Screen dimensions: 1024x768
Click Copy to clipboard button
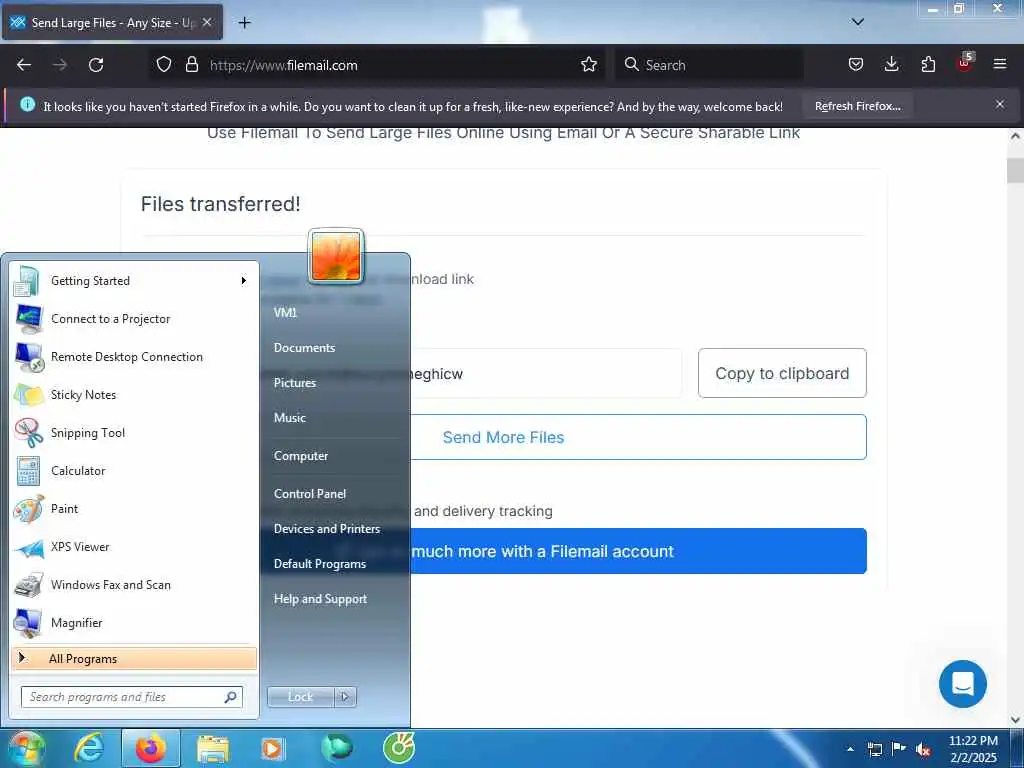[782, 373]
